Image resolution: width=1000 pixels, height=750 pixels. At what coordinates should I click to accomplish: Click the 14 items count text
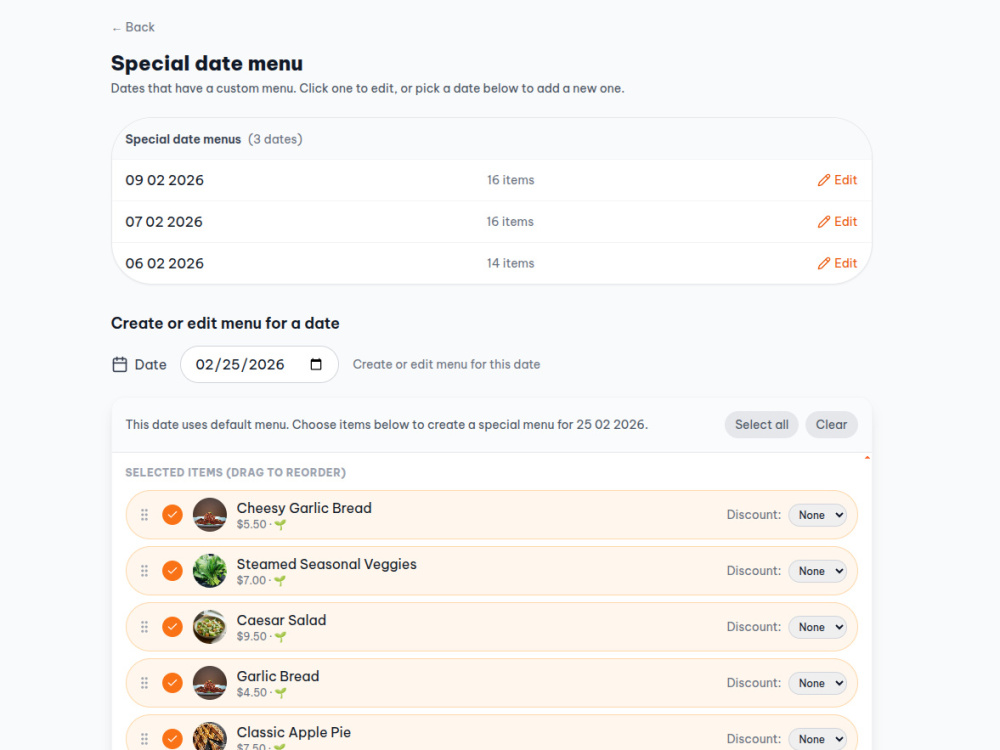tap(510, 263)
